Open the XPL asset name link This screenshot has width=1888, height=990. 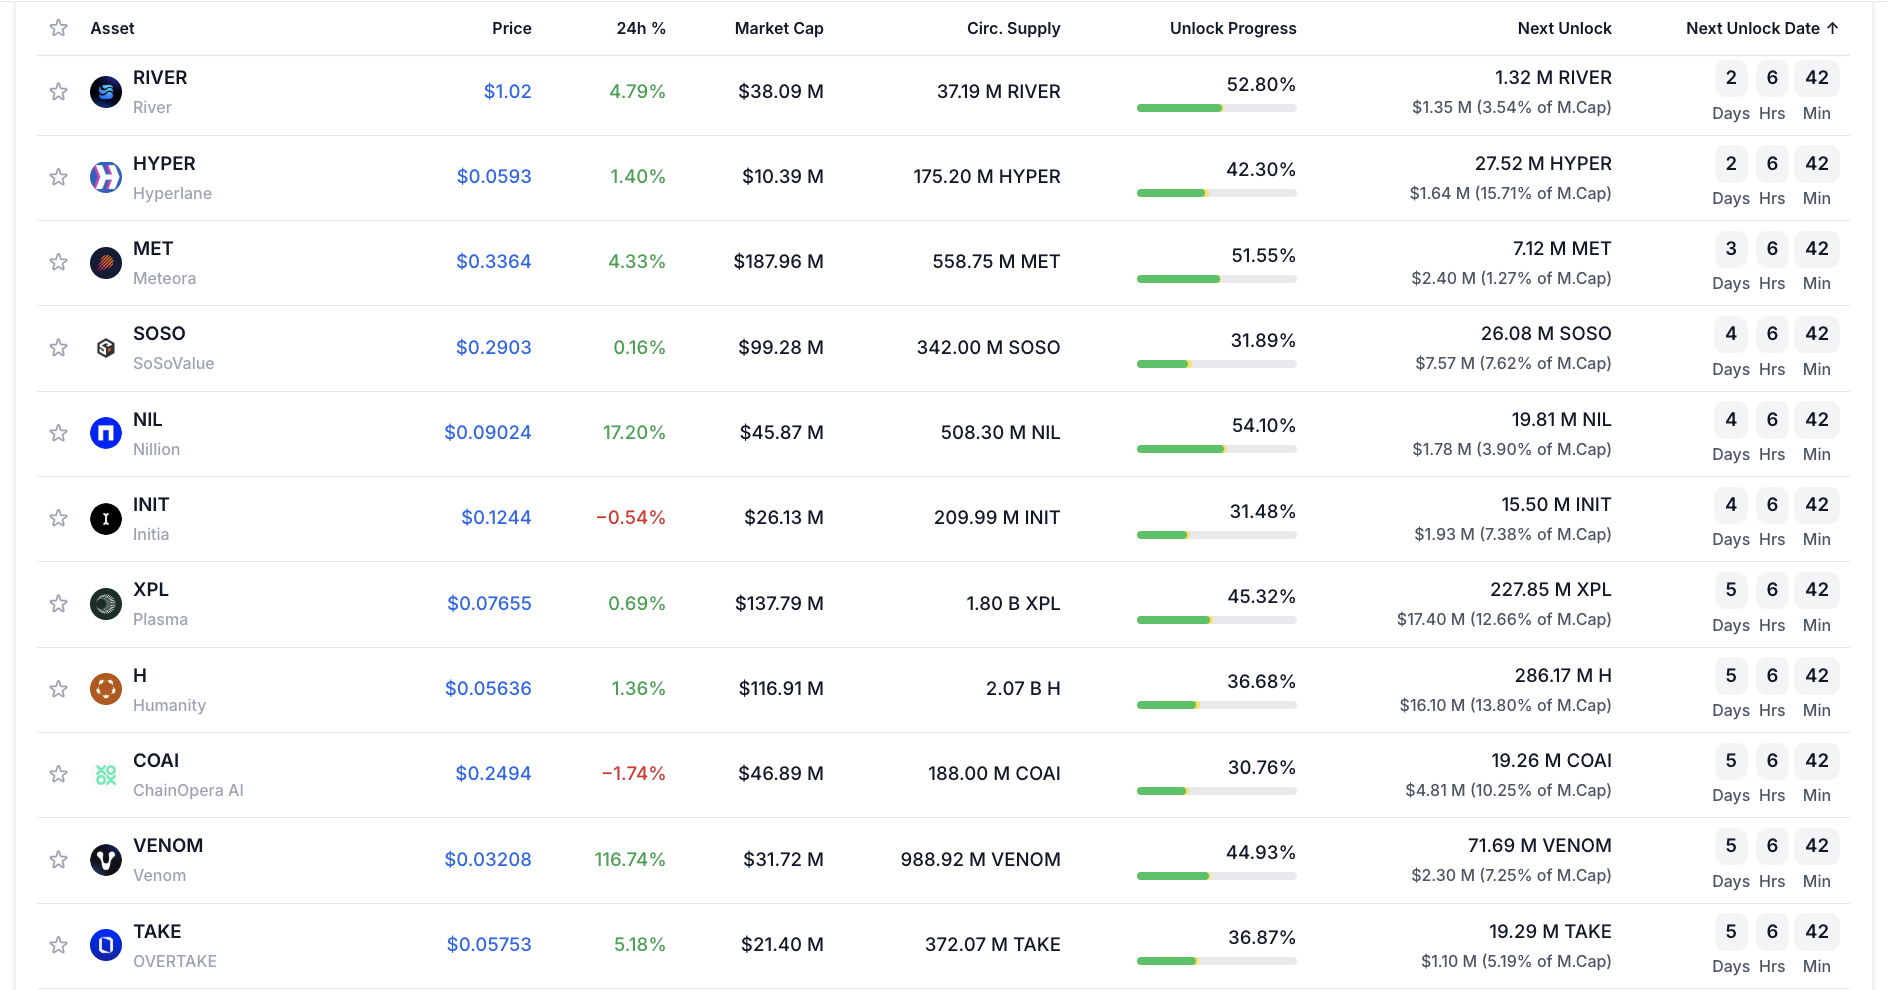(x=151, y=590)
